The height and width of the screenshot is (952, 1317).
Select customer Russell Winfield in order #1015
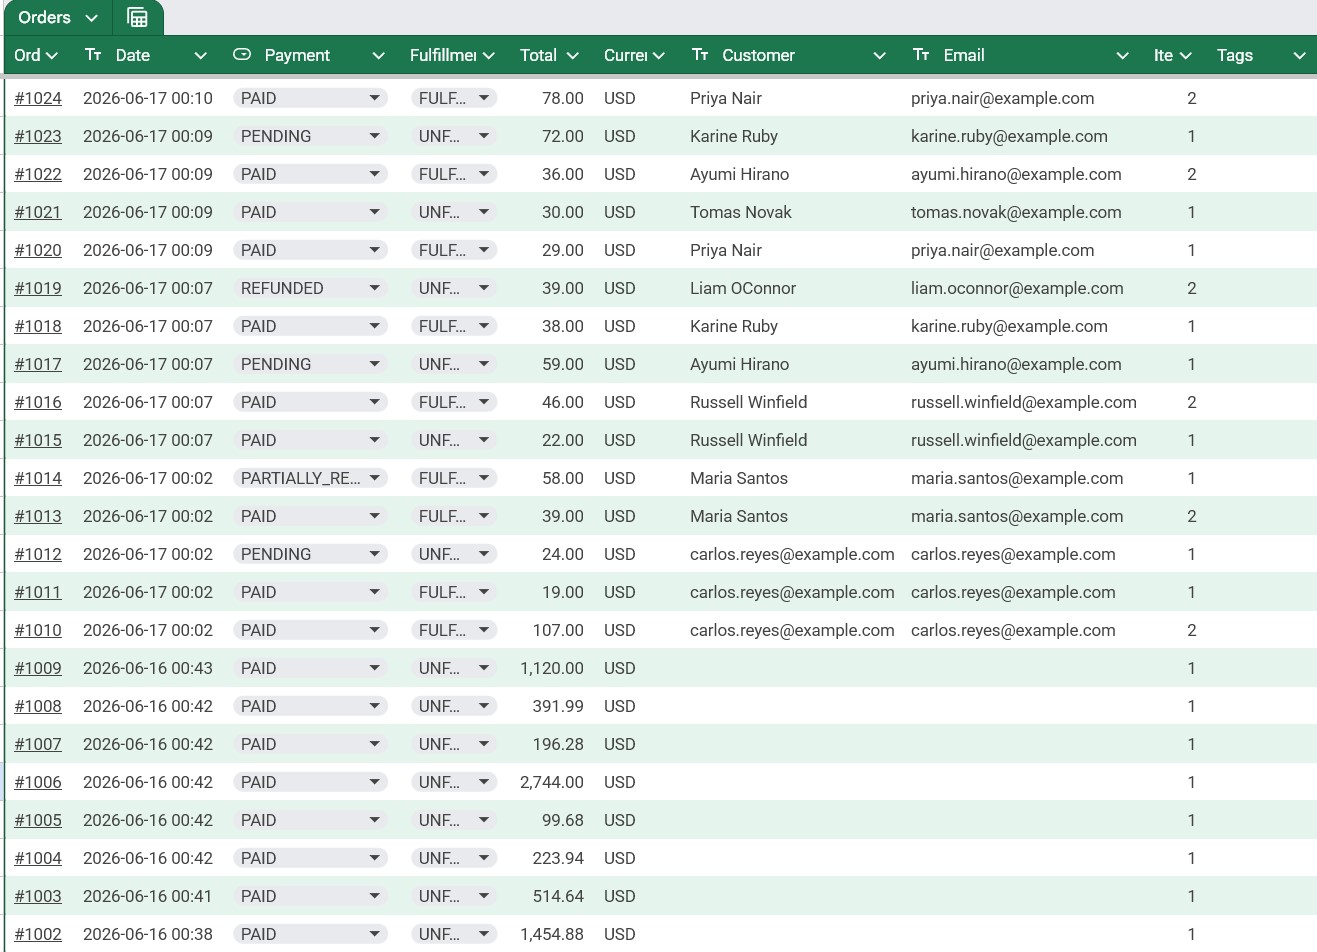click(748, 440)
